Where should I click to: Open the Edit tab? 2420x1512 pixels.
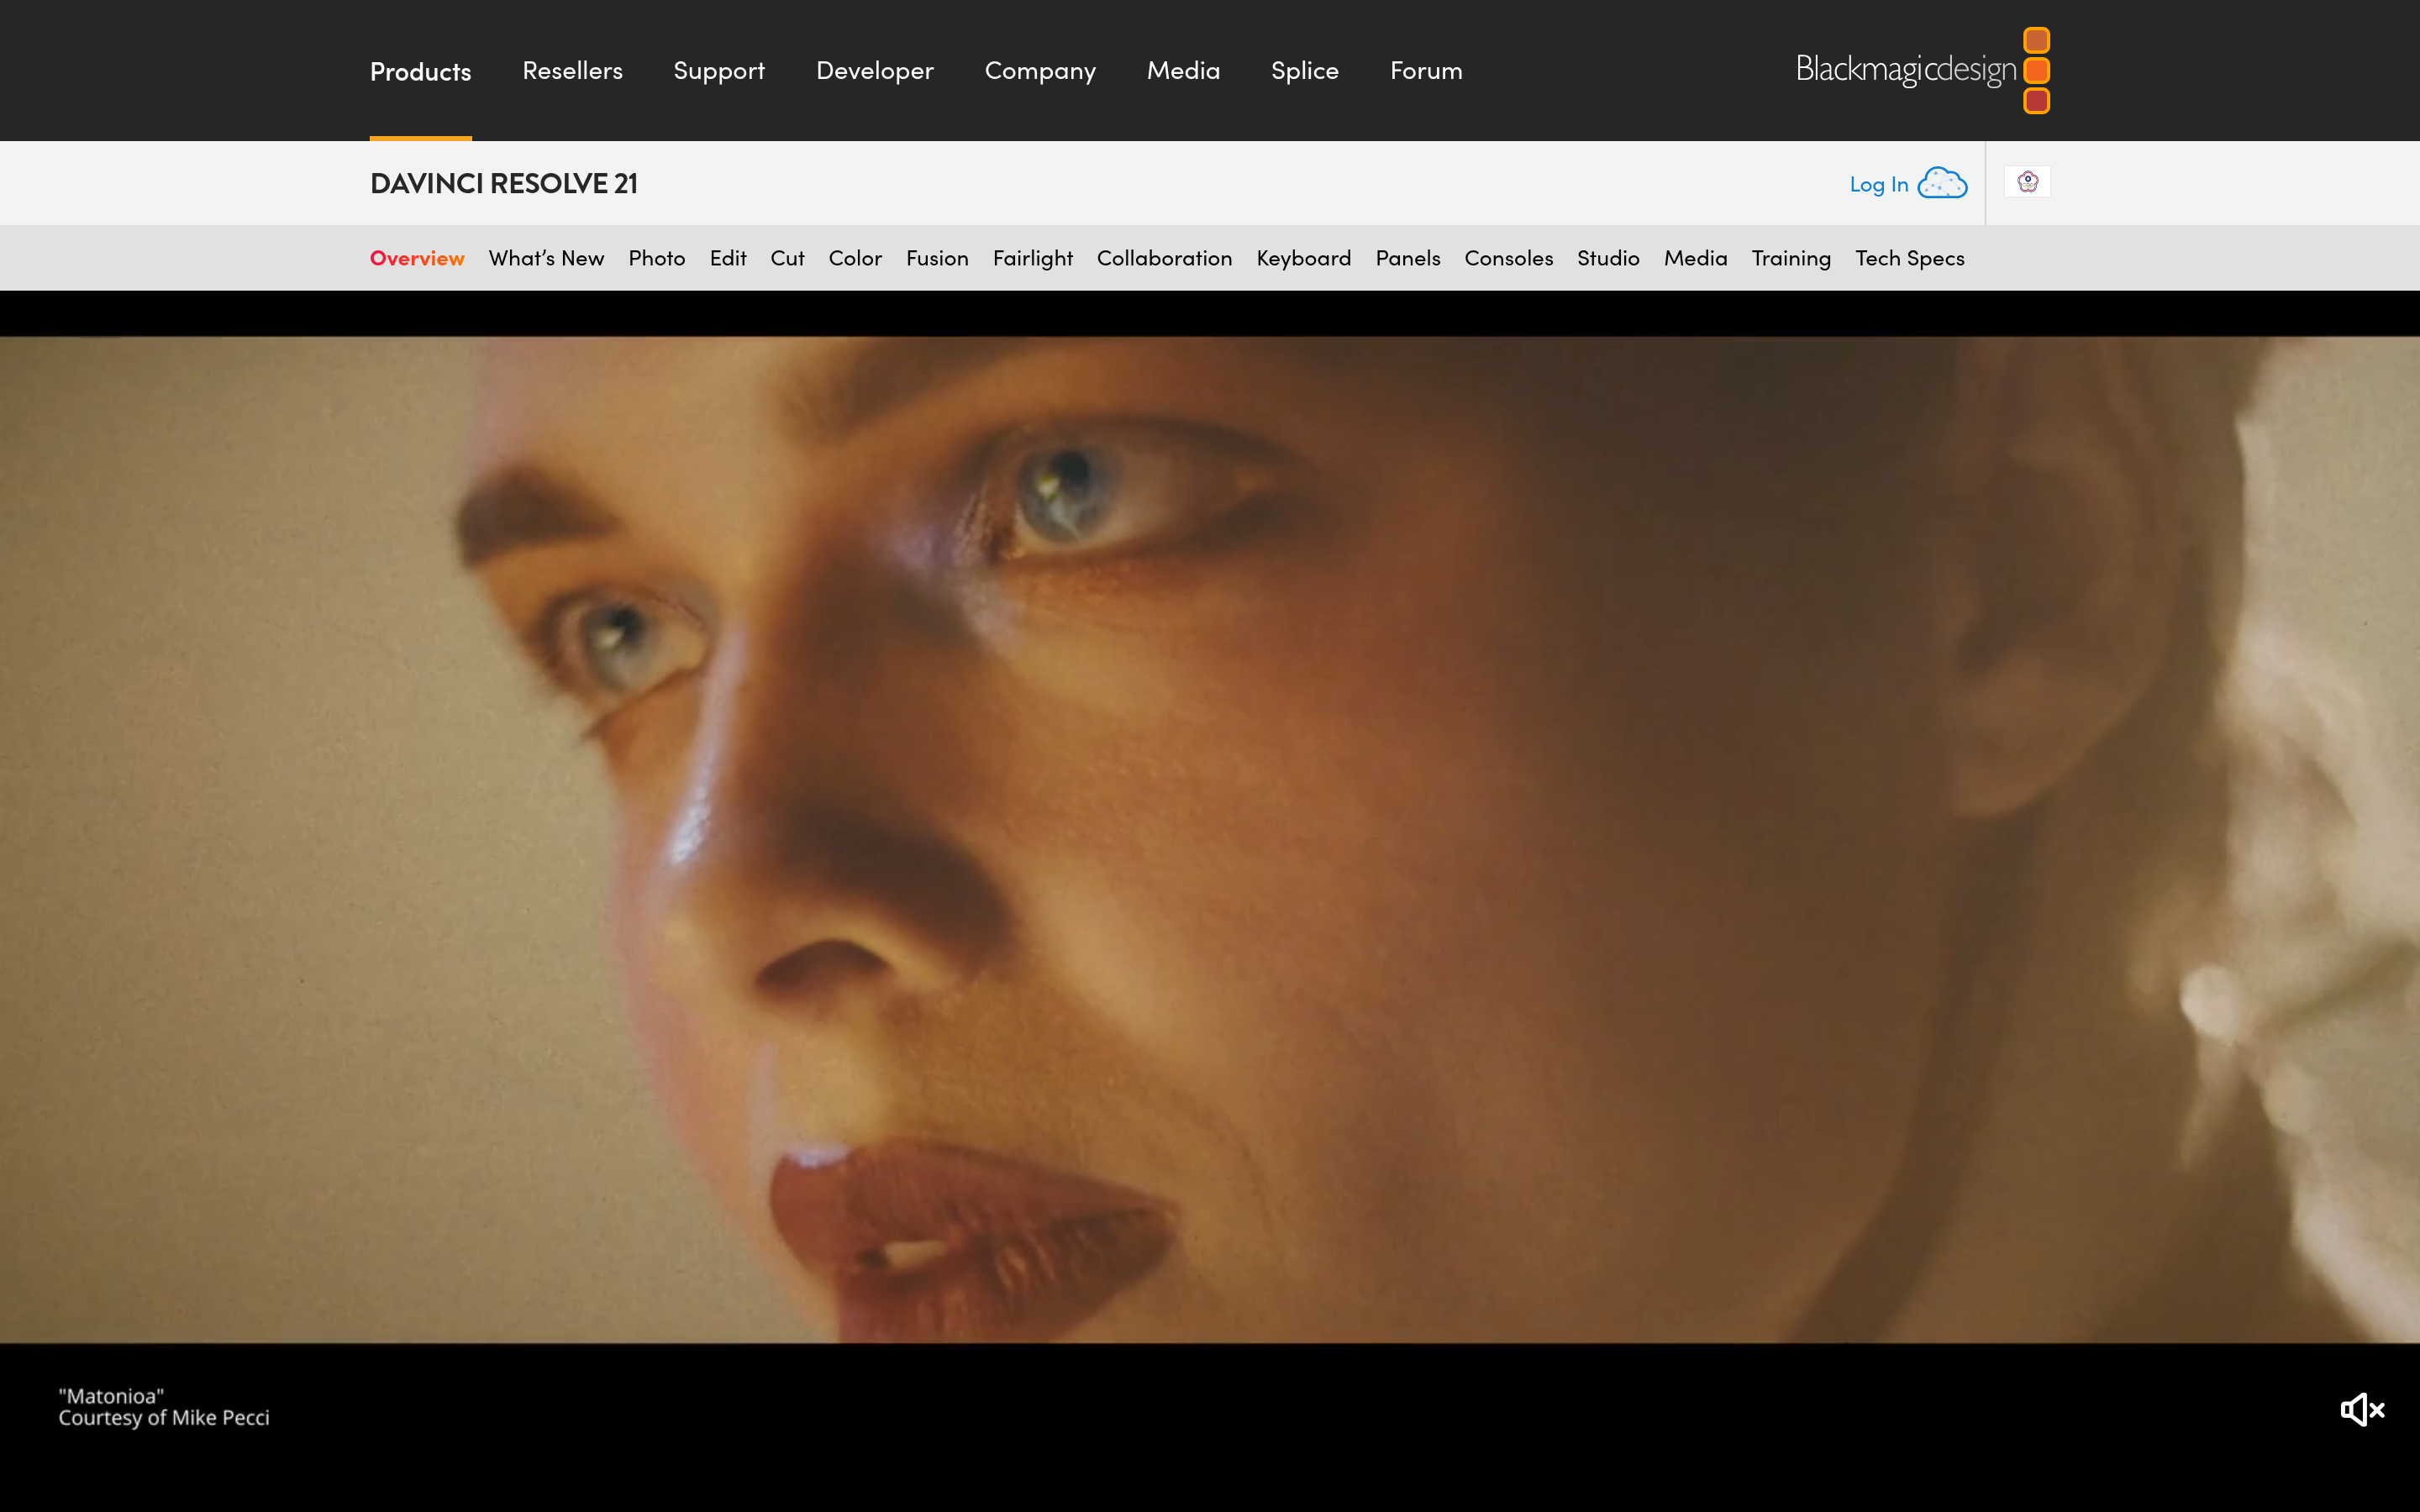(727, 258)
